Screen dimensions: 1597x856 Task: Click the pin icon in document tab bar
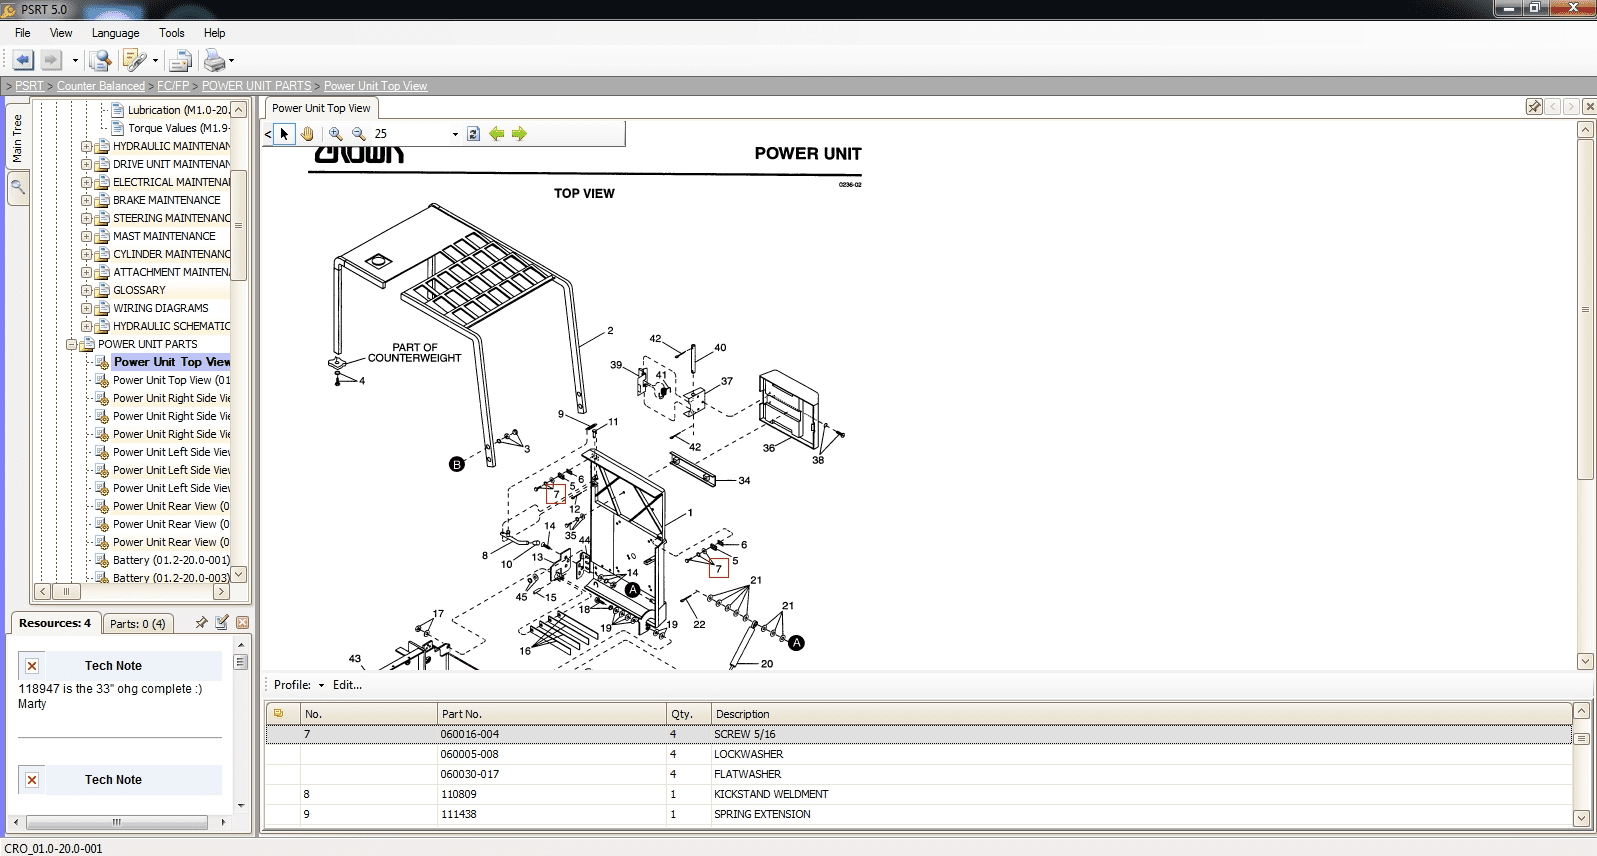[1534, 106]
